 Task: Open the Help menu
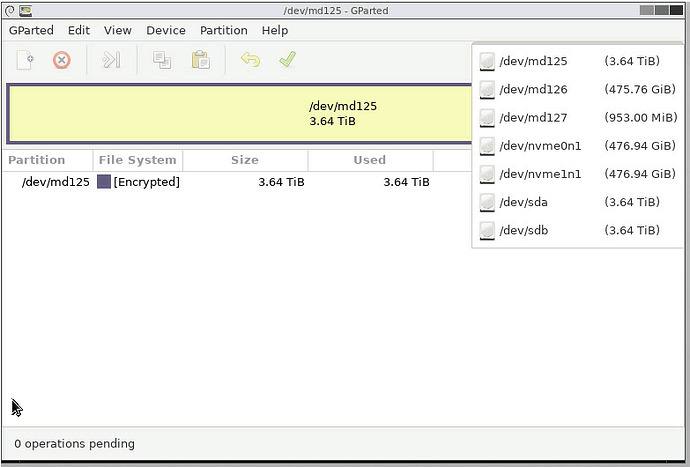point(275,30)
